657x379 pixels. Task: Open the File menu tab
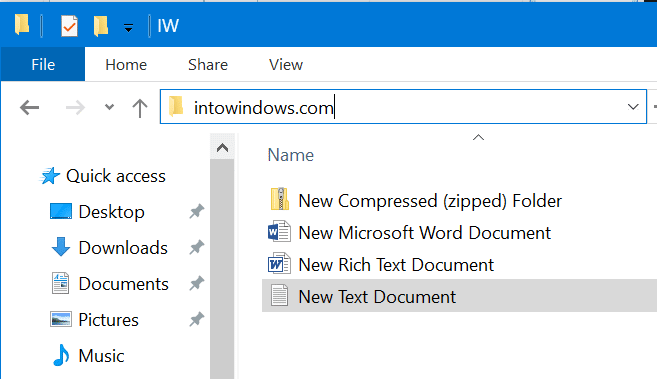tap(43, 64)
